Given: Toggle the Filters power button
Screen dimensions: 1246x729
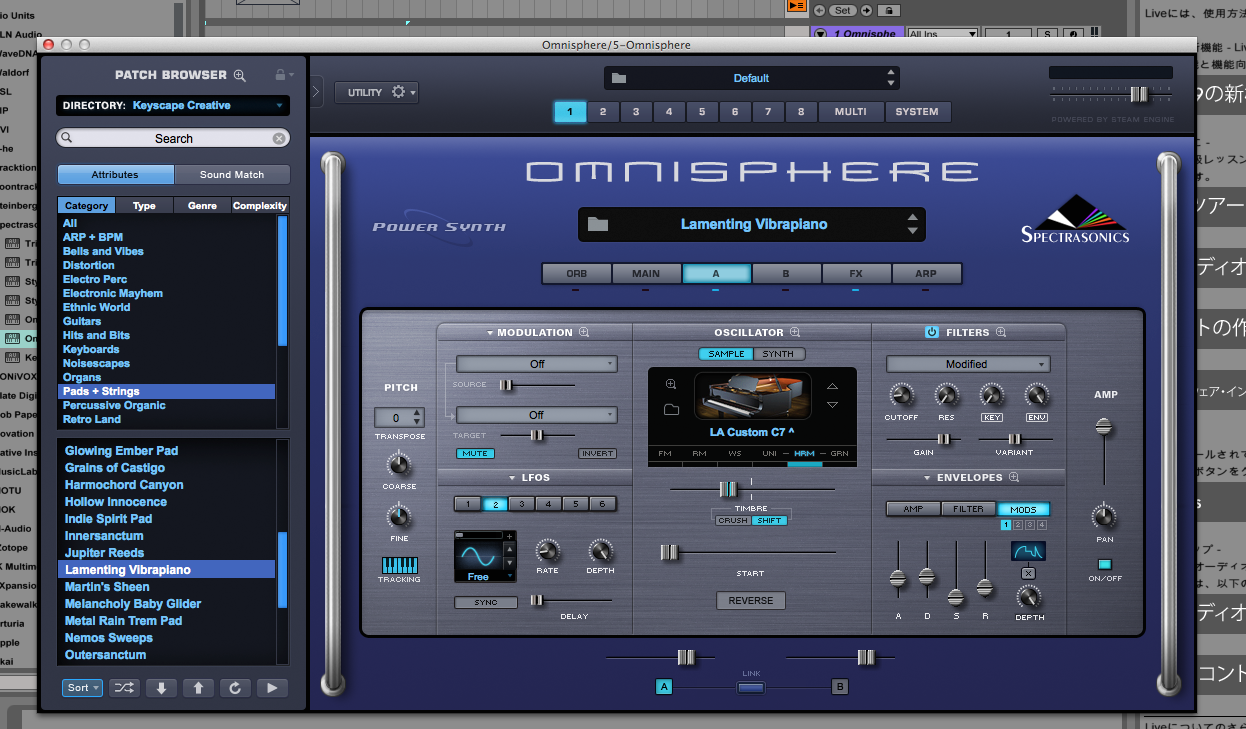Looking at the screenshot, I should pyautogui.click(x=932, y=332).
